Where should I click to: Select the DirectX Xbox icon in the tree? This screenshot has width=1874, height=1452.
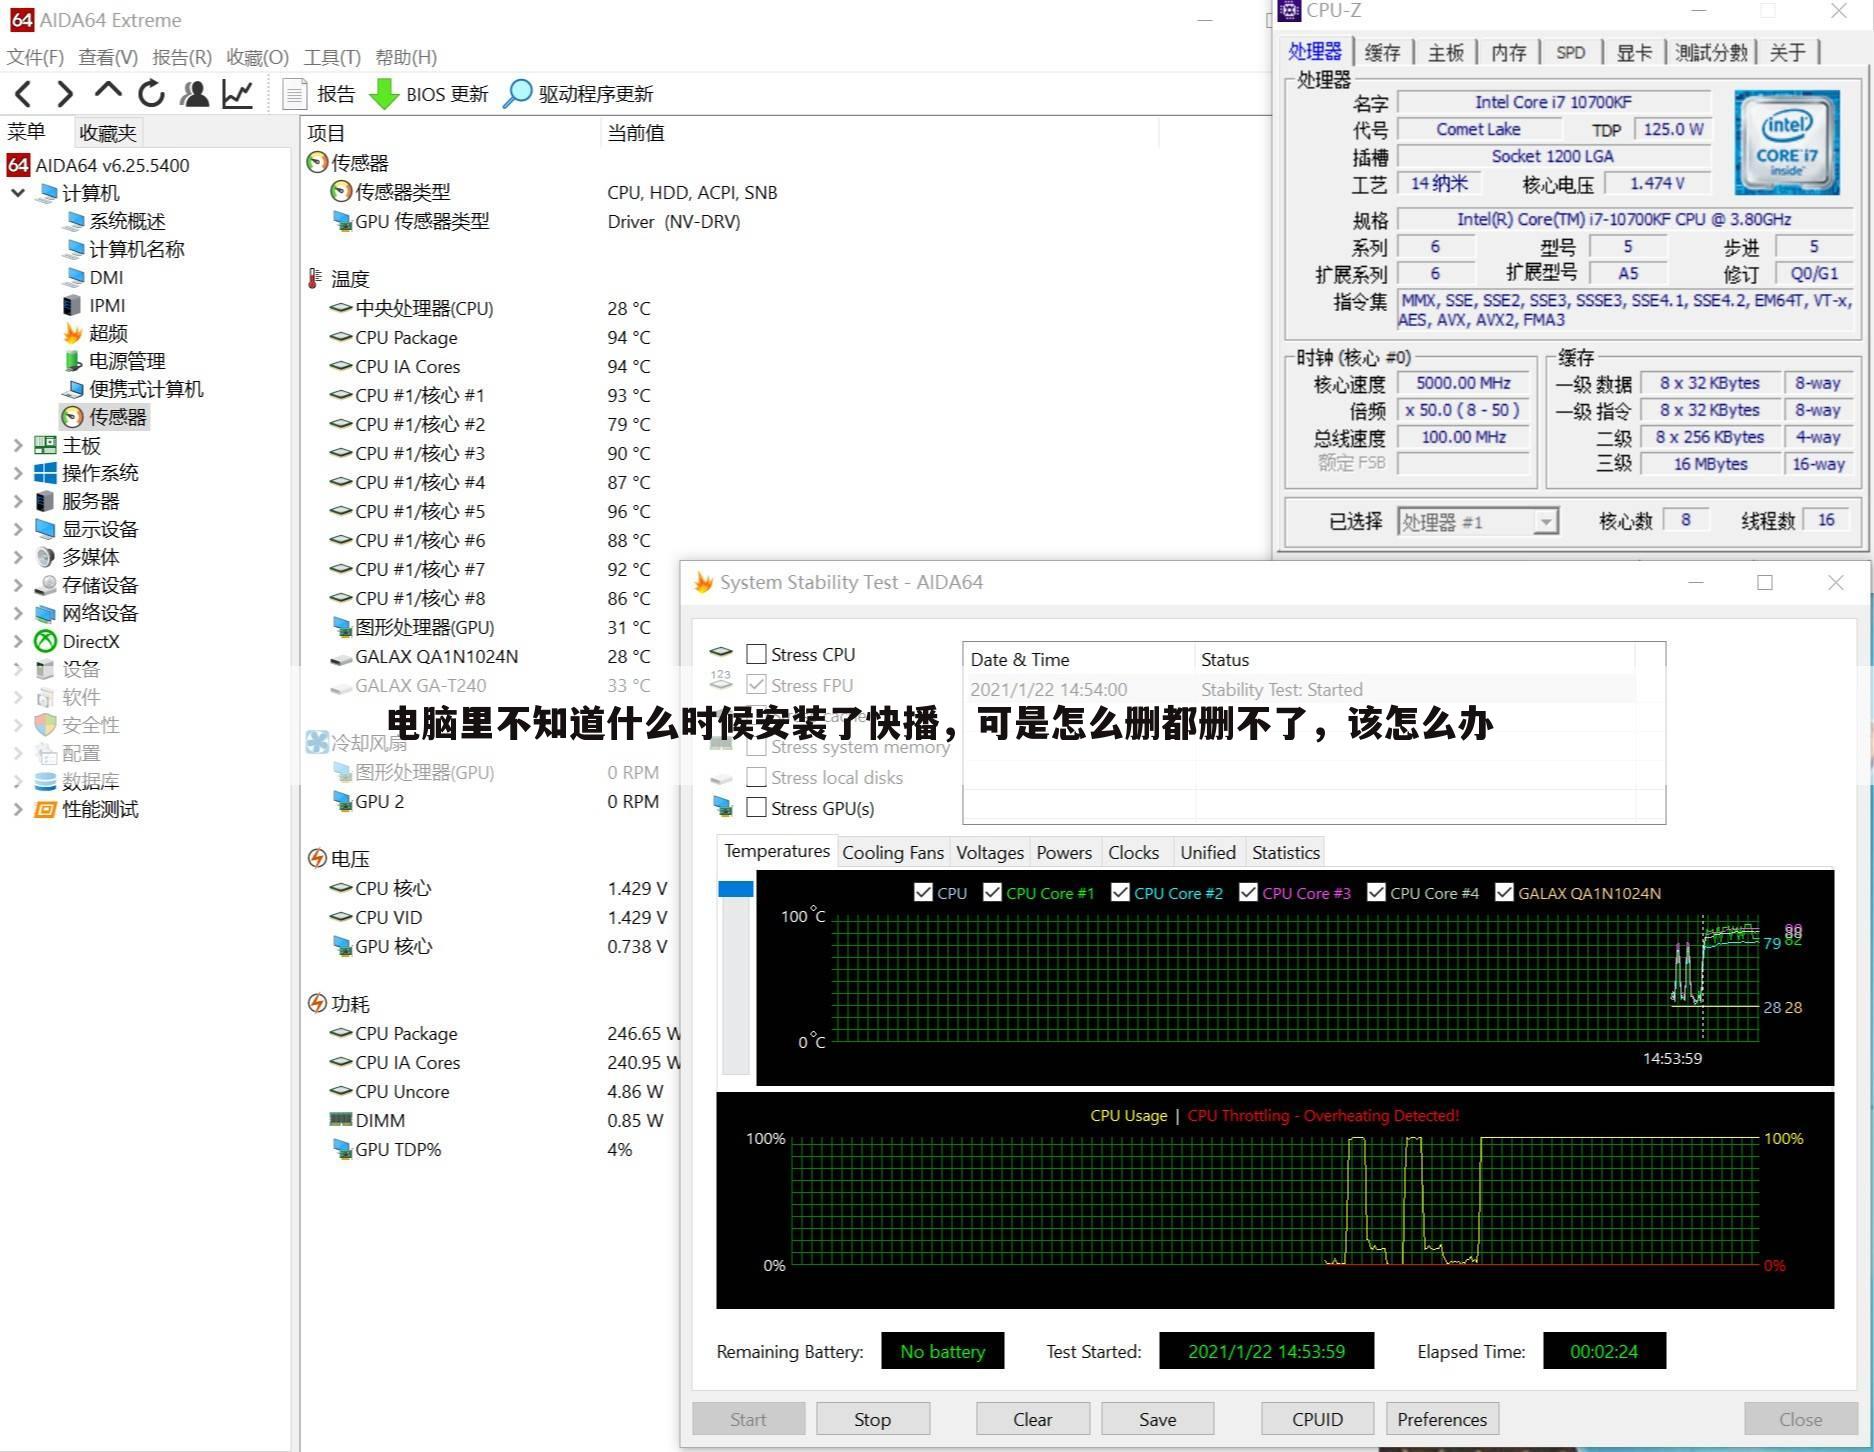point(45,641)
